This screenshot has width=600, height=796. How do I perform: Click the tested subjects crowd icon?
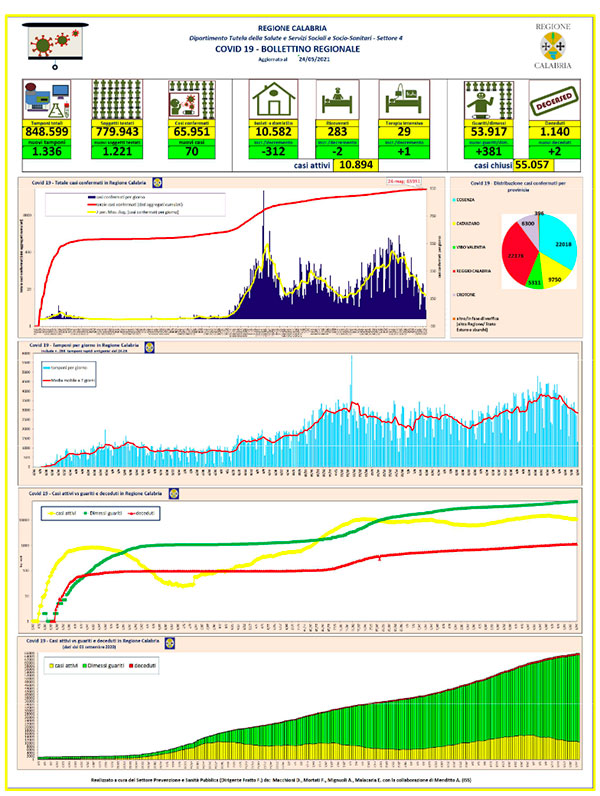pos(117,100)
